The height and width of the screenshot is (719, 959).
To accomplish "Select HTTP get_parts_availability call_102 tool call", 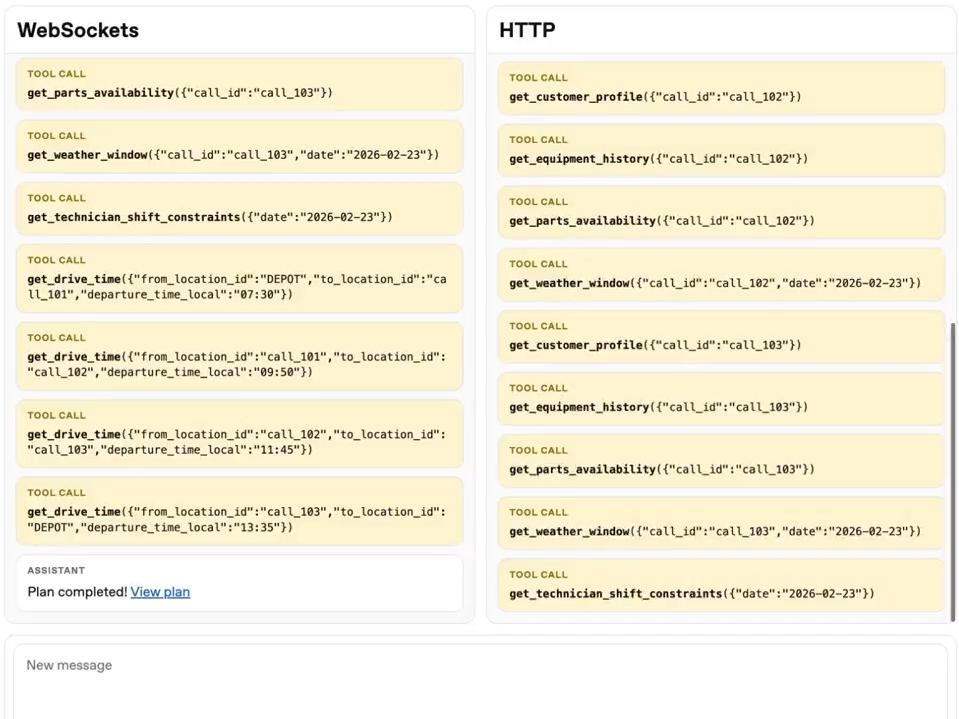I will tap(721, 212).
